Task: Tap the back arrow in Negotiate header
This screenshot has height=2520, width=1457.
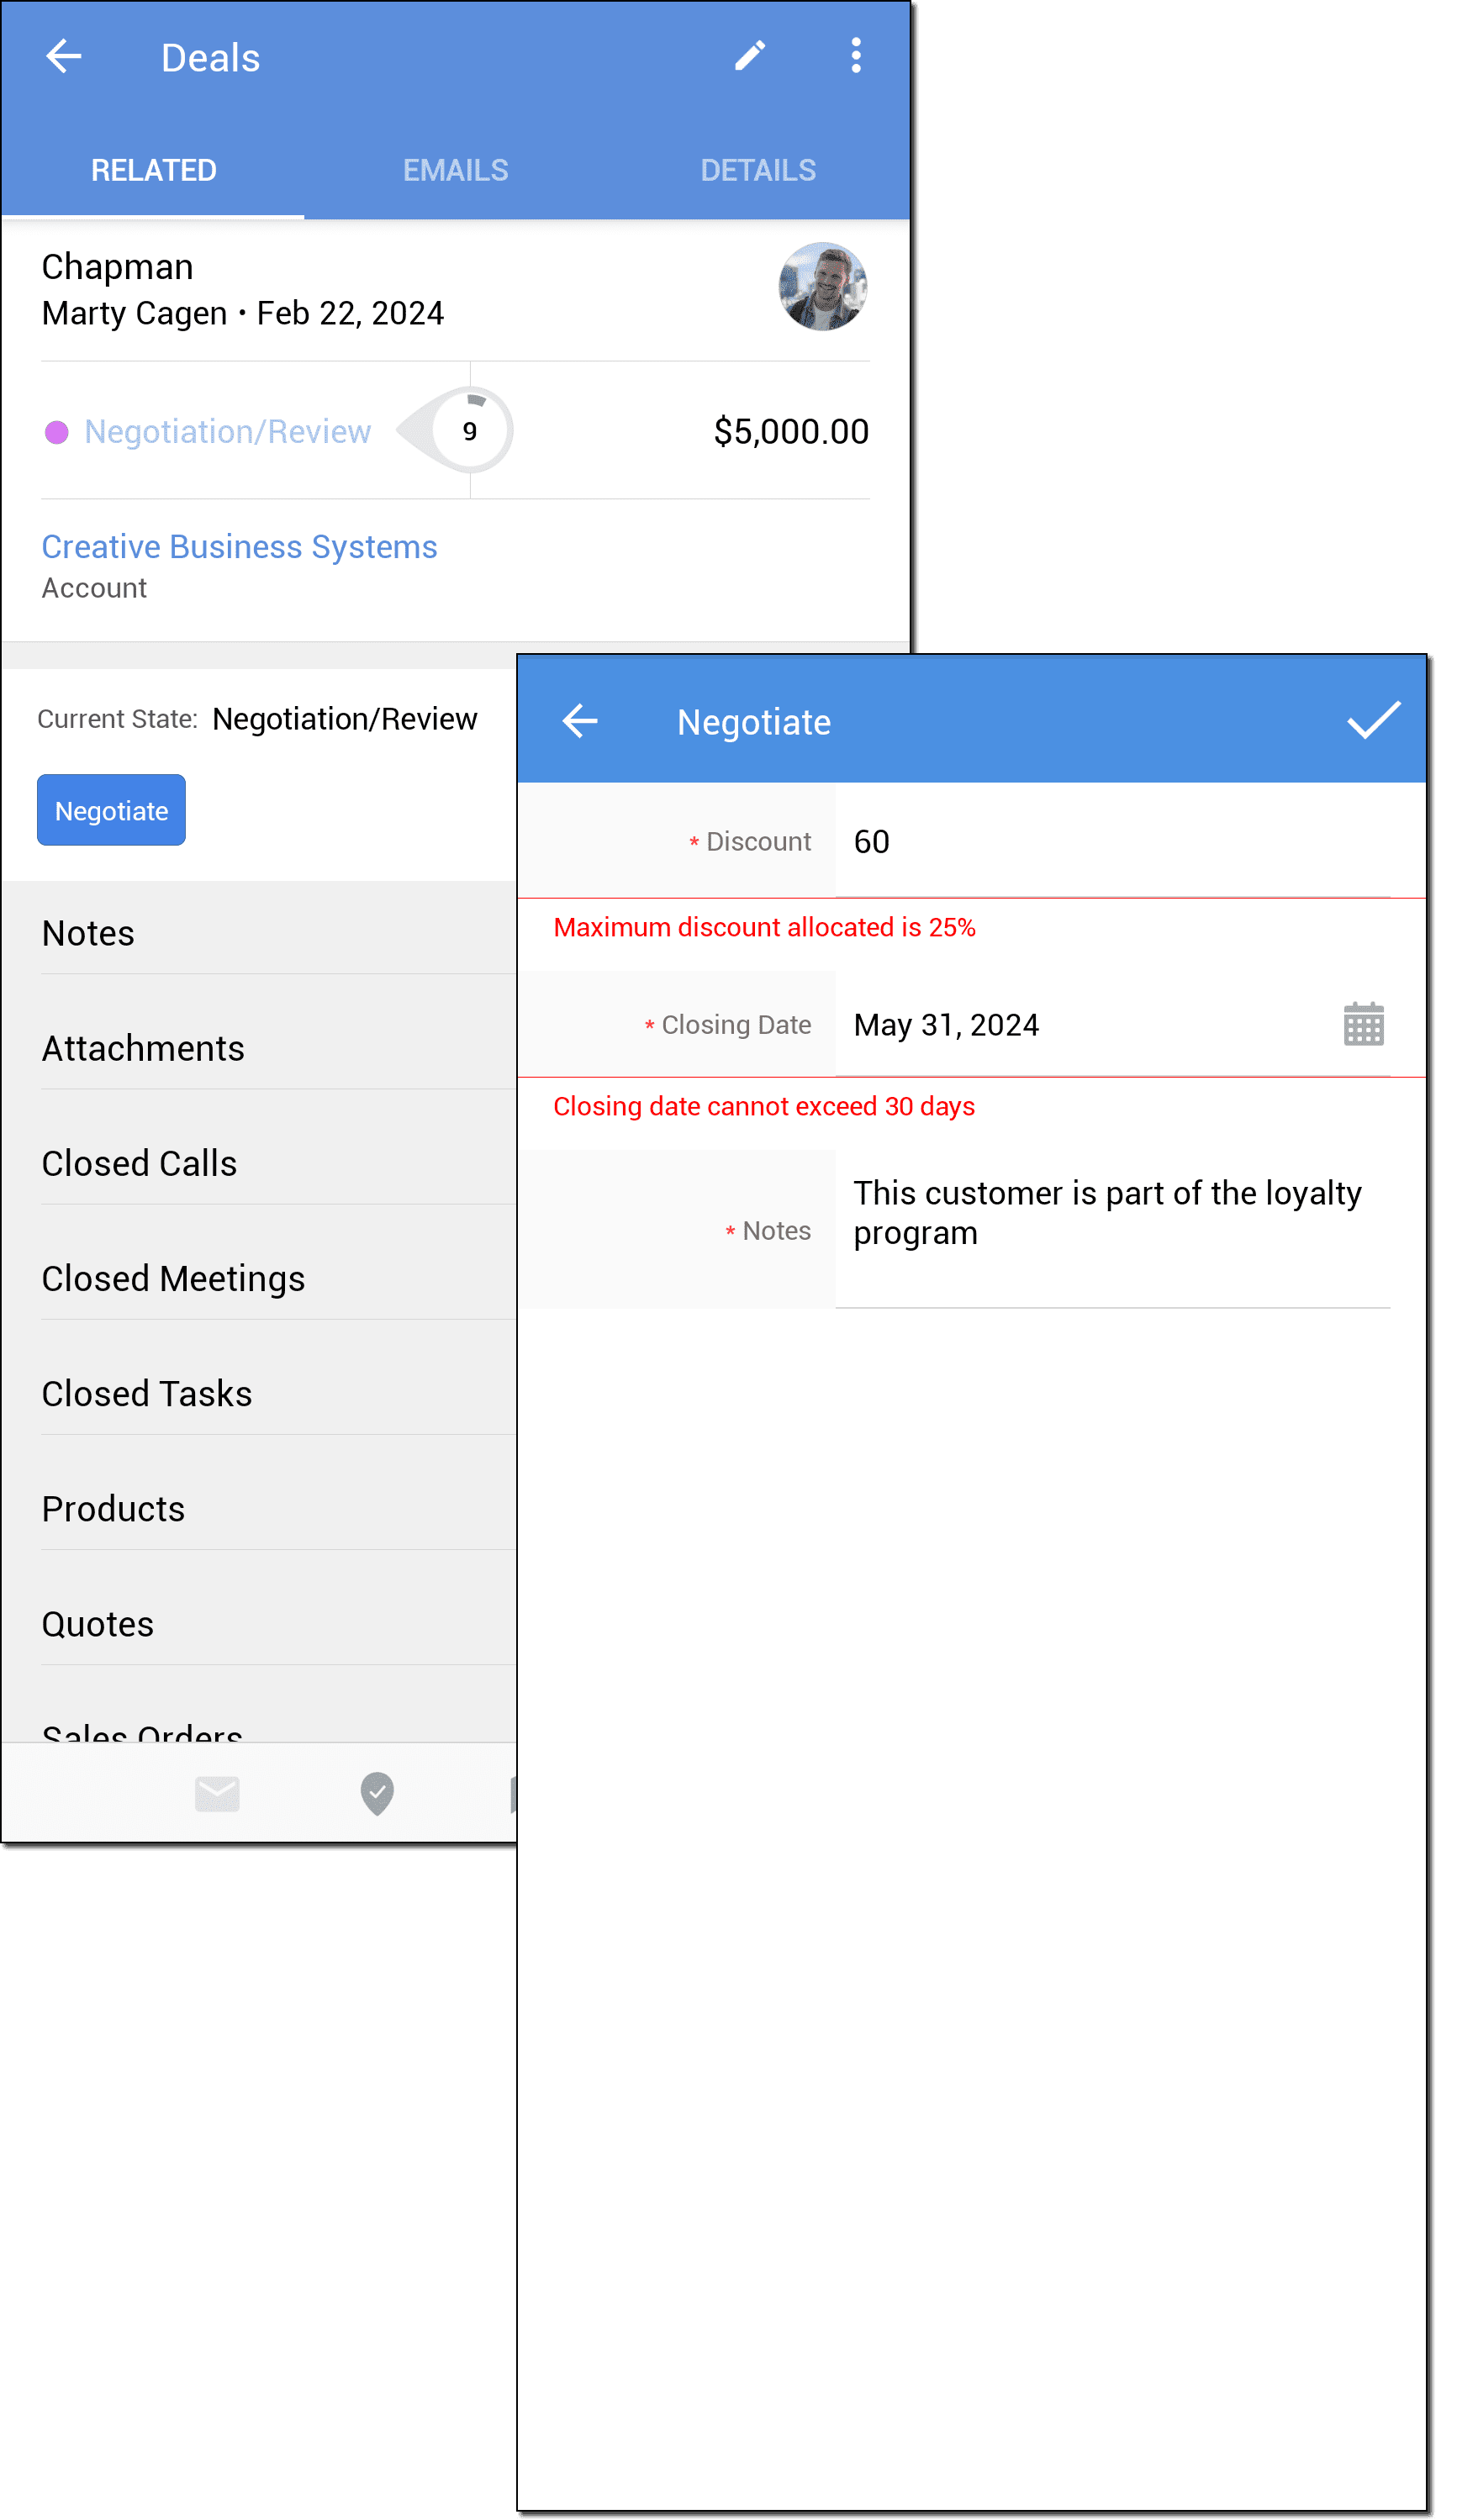Action: pos(580,721)
